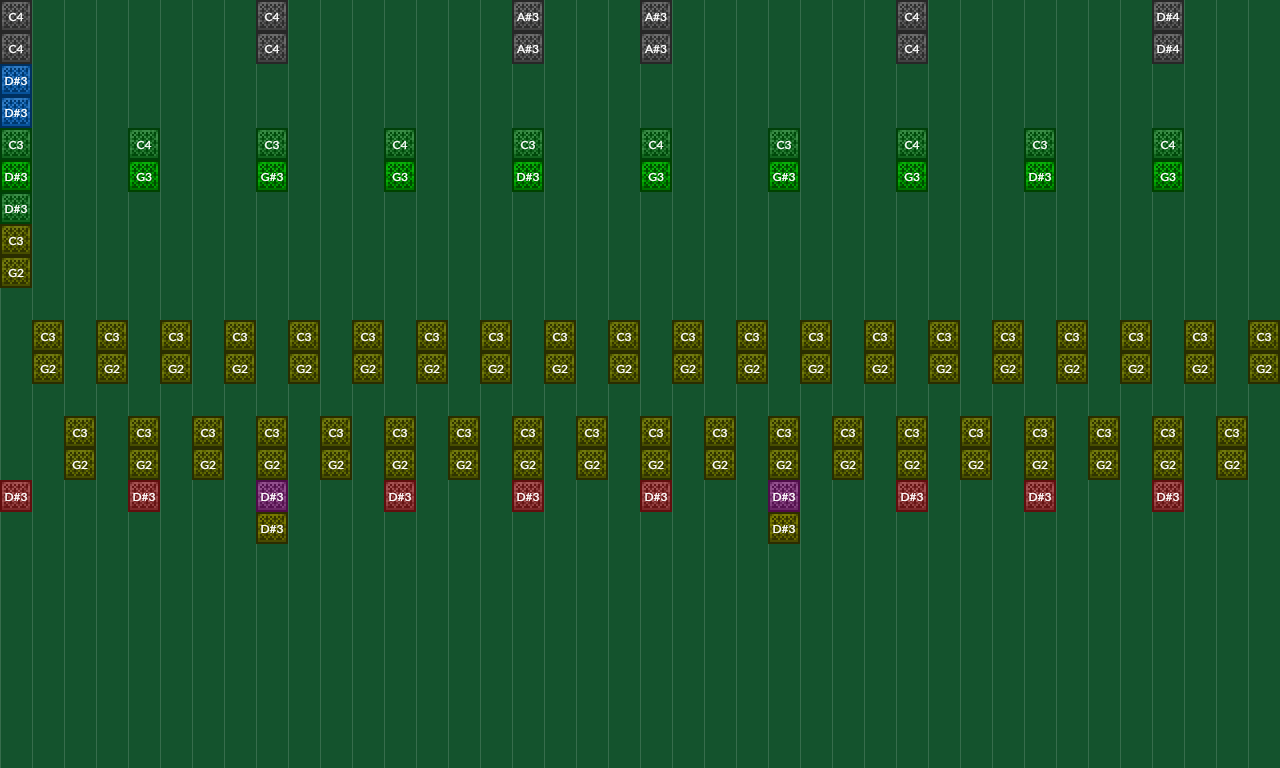Select the lower gray D#4 note block

tap(1168, 49)
